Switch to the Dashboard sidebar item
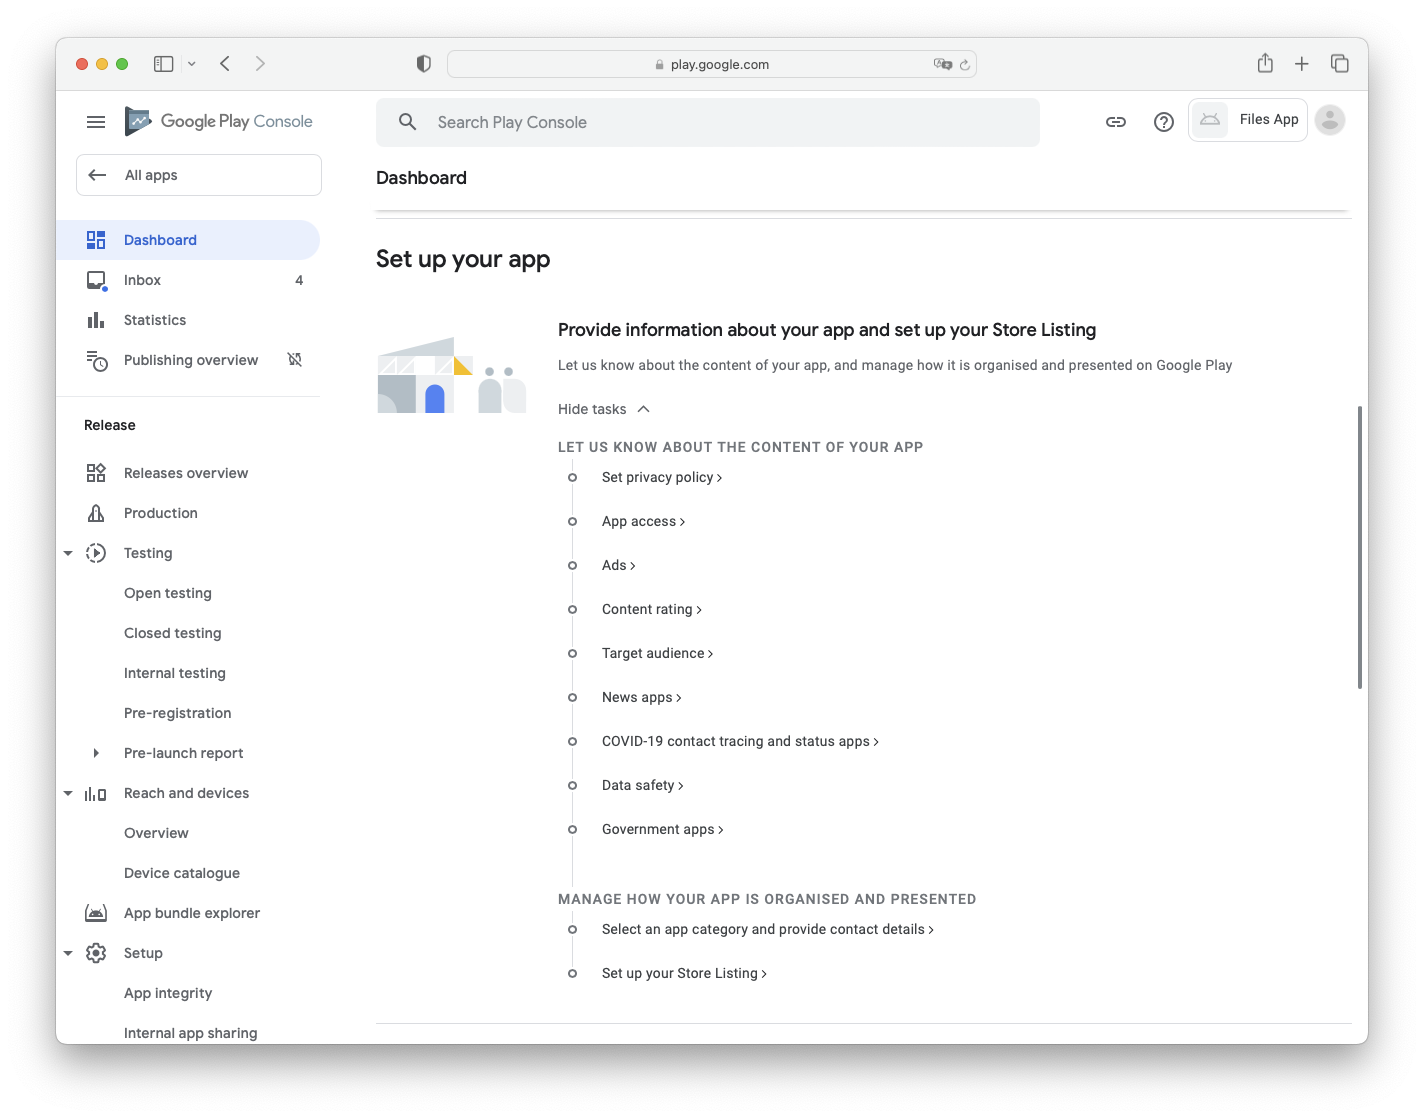The width and height of the screenshot is (1424, 1118). (x=160, y=240)
